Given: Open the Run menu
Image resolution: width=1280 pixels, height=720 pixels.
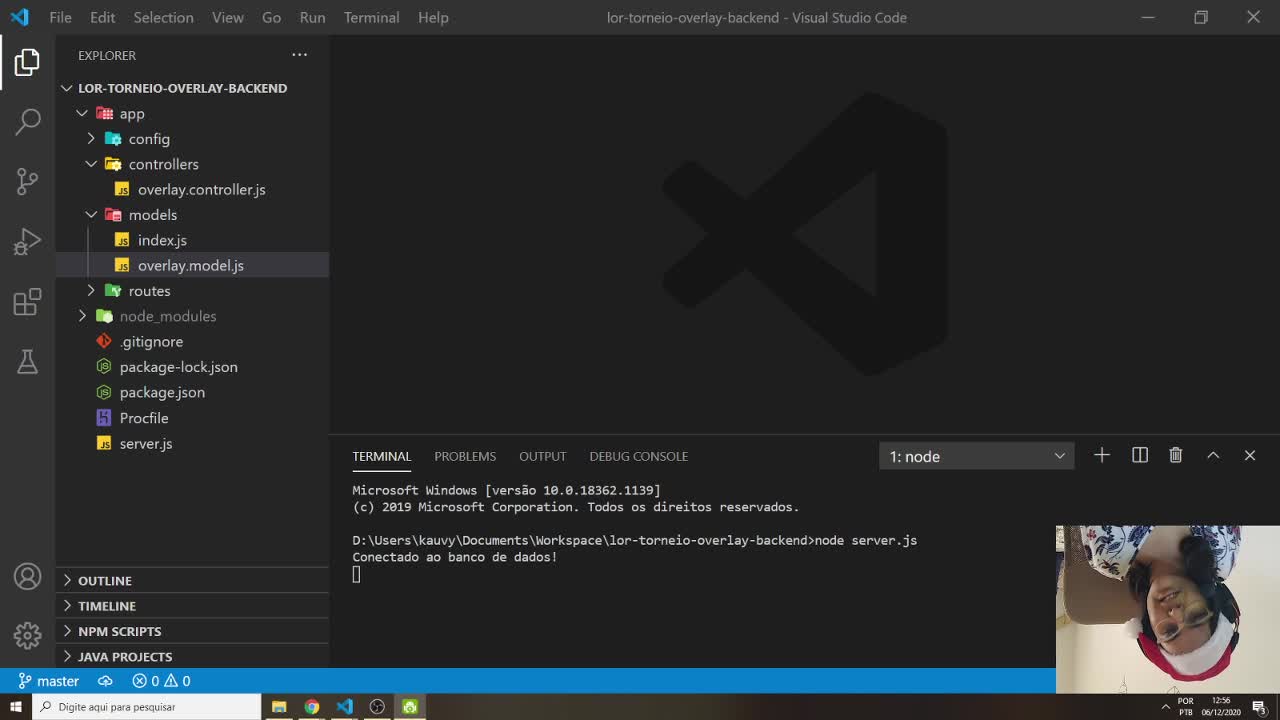Looking at the screenshot, I should pos(312,17).
